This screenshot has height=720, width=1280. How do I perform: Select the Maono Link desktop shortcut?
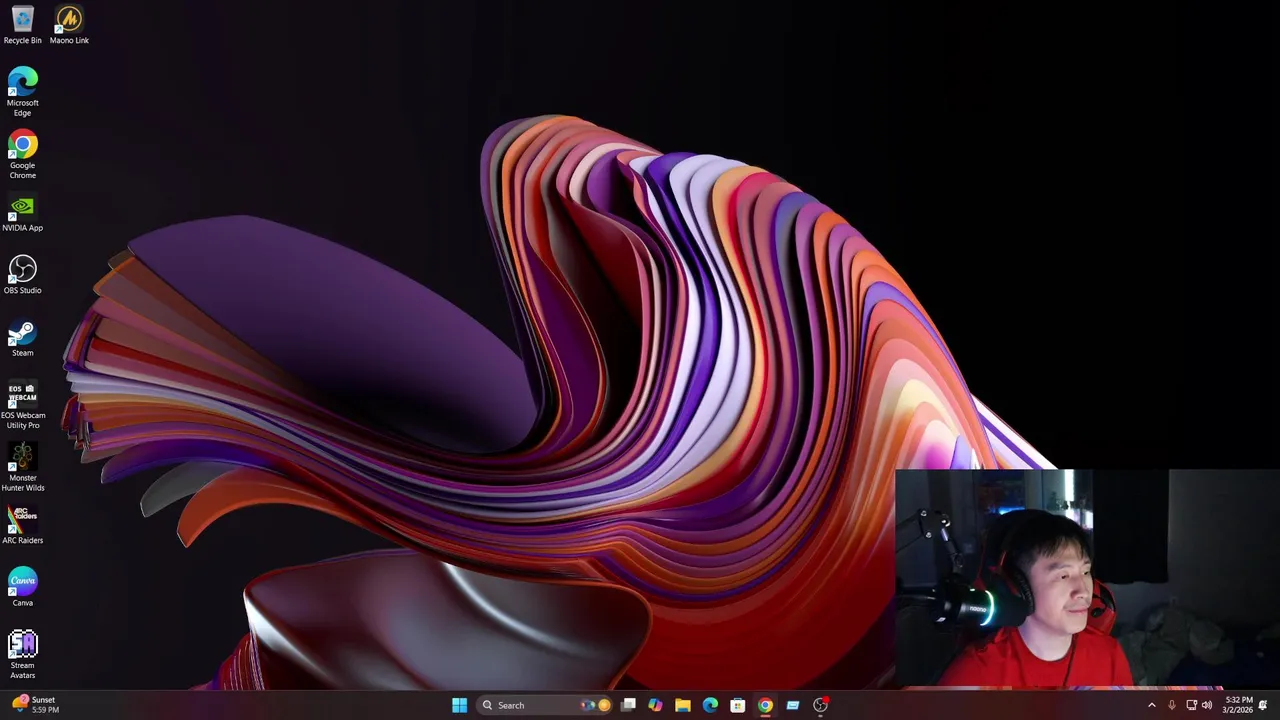tap(69, 26)
